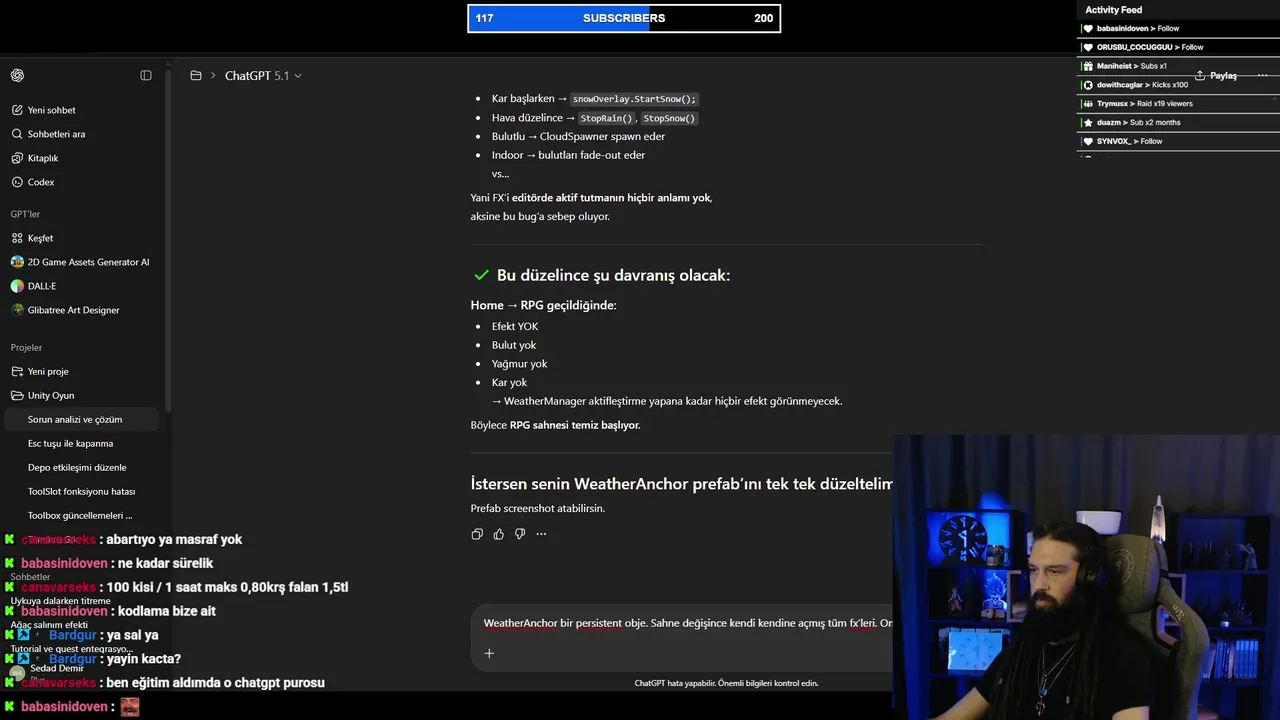Image resolution: width=1280 pixels, height=720 pixels.
Task: Click ORUSBU_COCUGGUU Follow entry in Activity Feed
Action: pyautogui.click(x=1143, y=47)
